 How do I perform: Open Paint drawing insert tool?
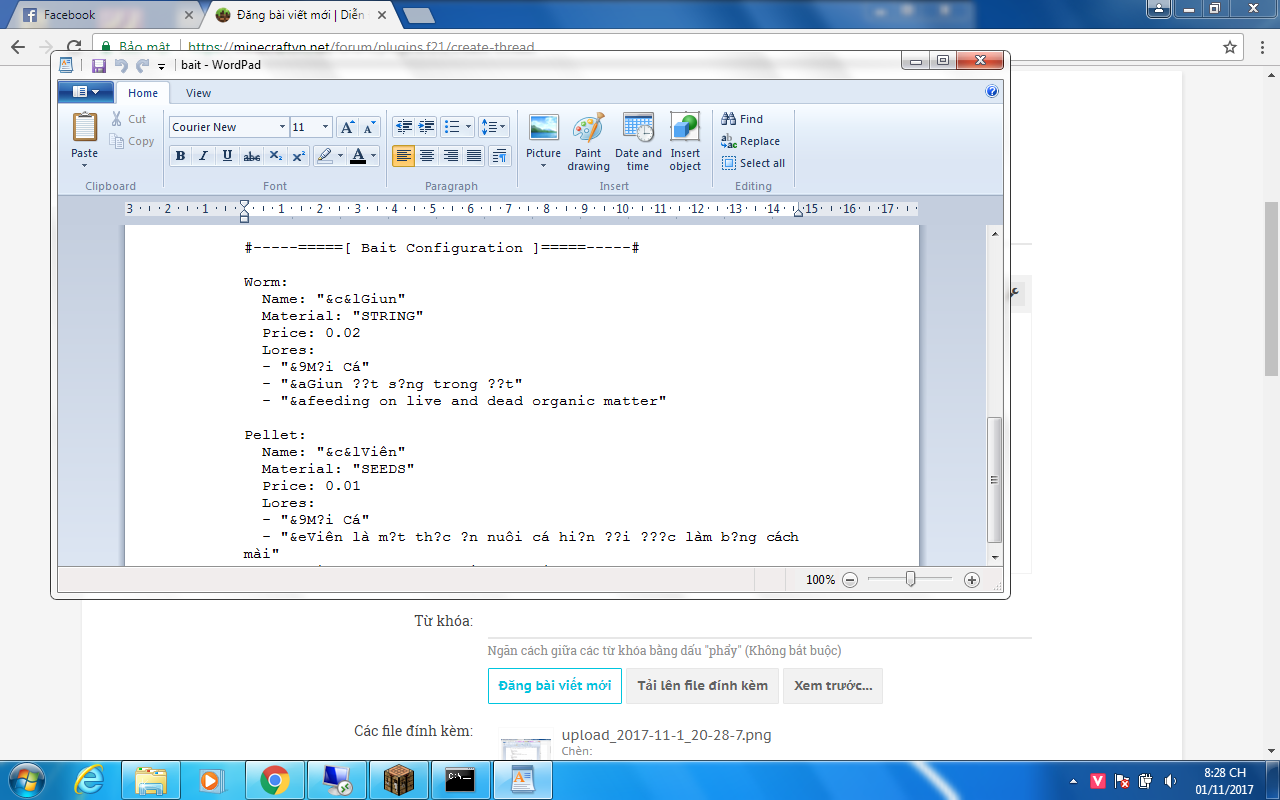588,129
